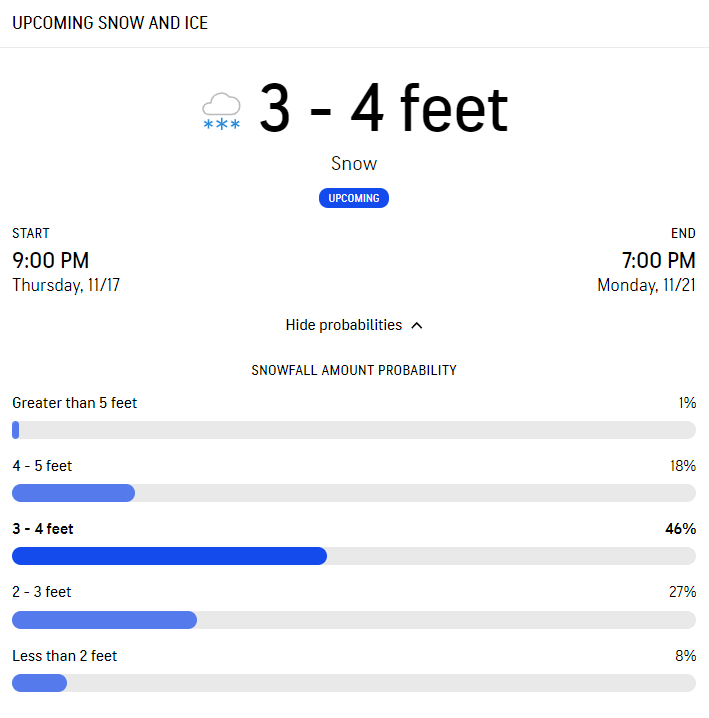Click the Less than 2 feet probability bar
The width and height of the screenshot is (709, 718).
pyautogui.click(x=354, y=683)
